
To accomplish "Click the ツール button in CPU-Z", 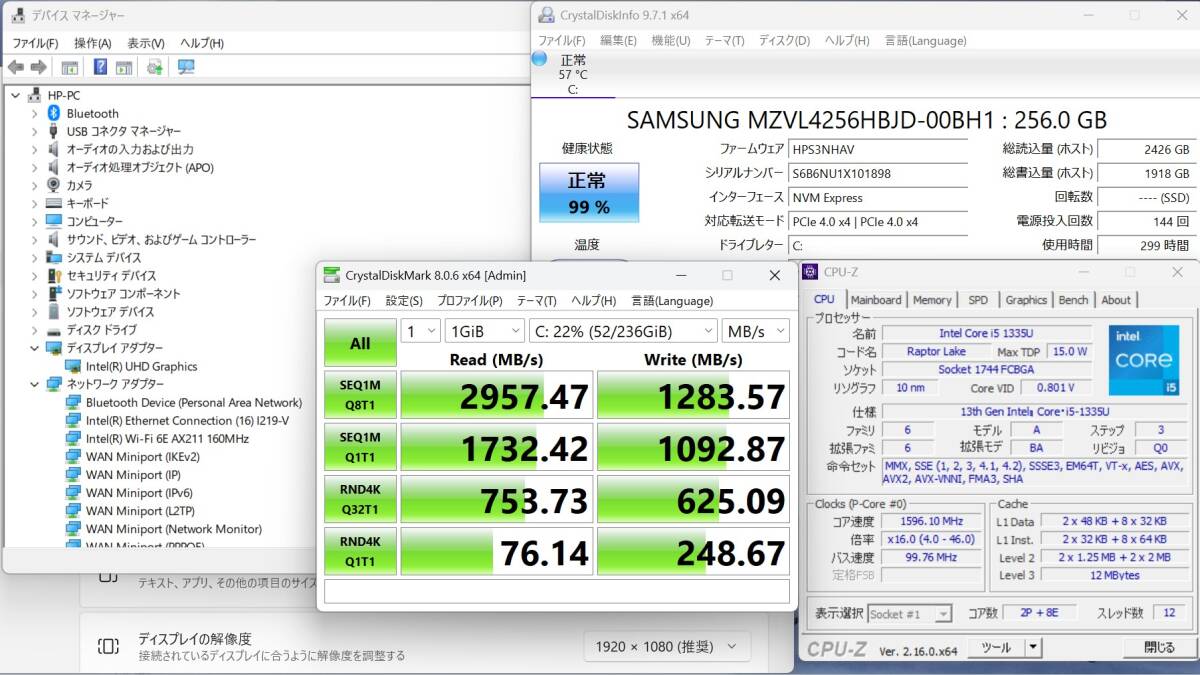I will 996,648.
